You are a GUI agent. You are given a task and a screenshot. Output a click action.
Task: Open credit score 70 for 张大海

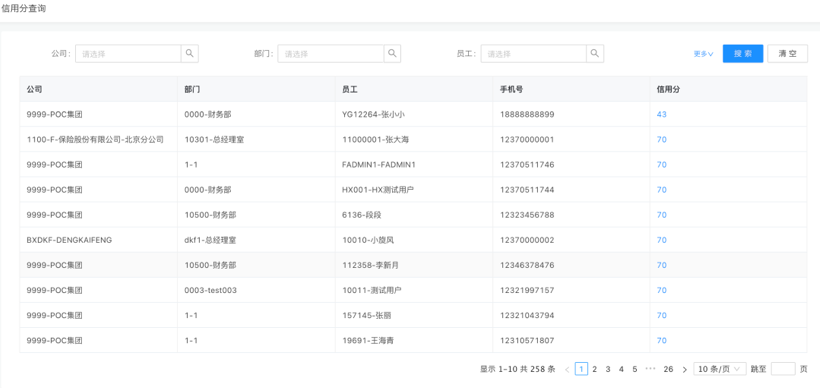tap(662, 140)
